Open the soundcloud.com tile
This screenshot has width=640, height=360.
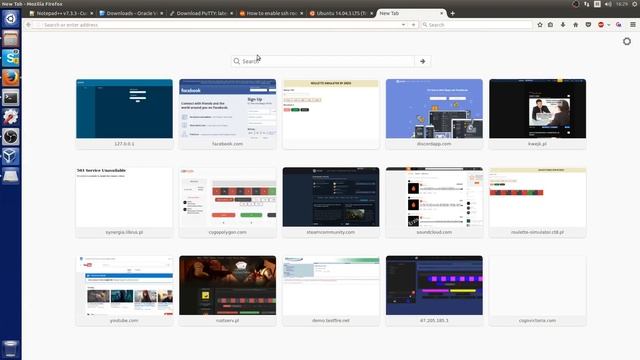coord(434,202)
